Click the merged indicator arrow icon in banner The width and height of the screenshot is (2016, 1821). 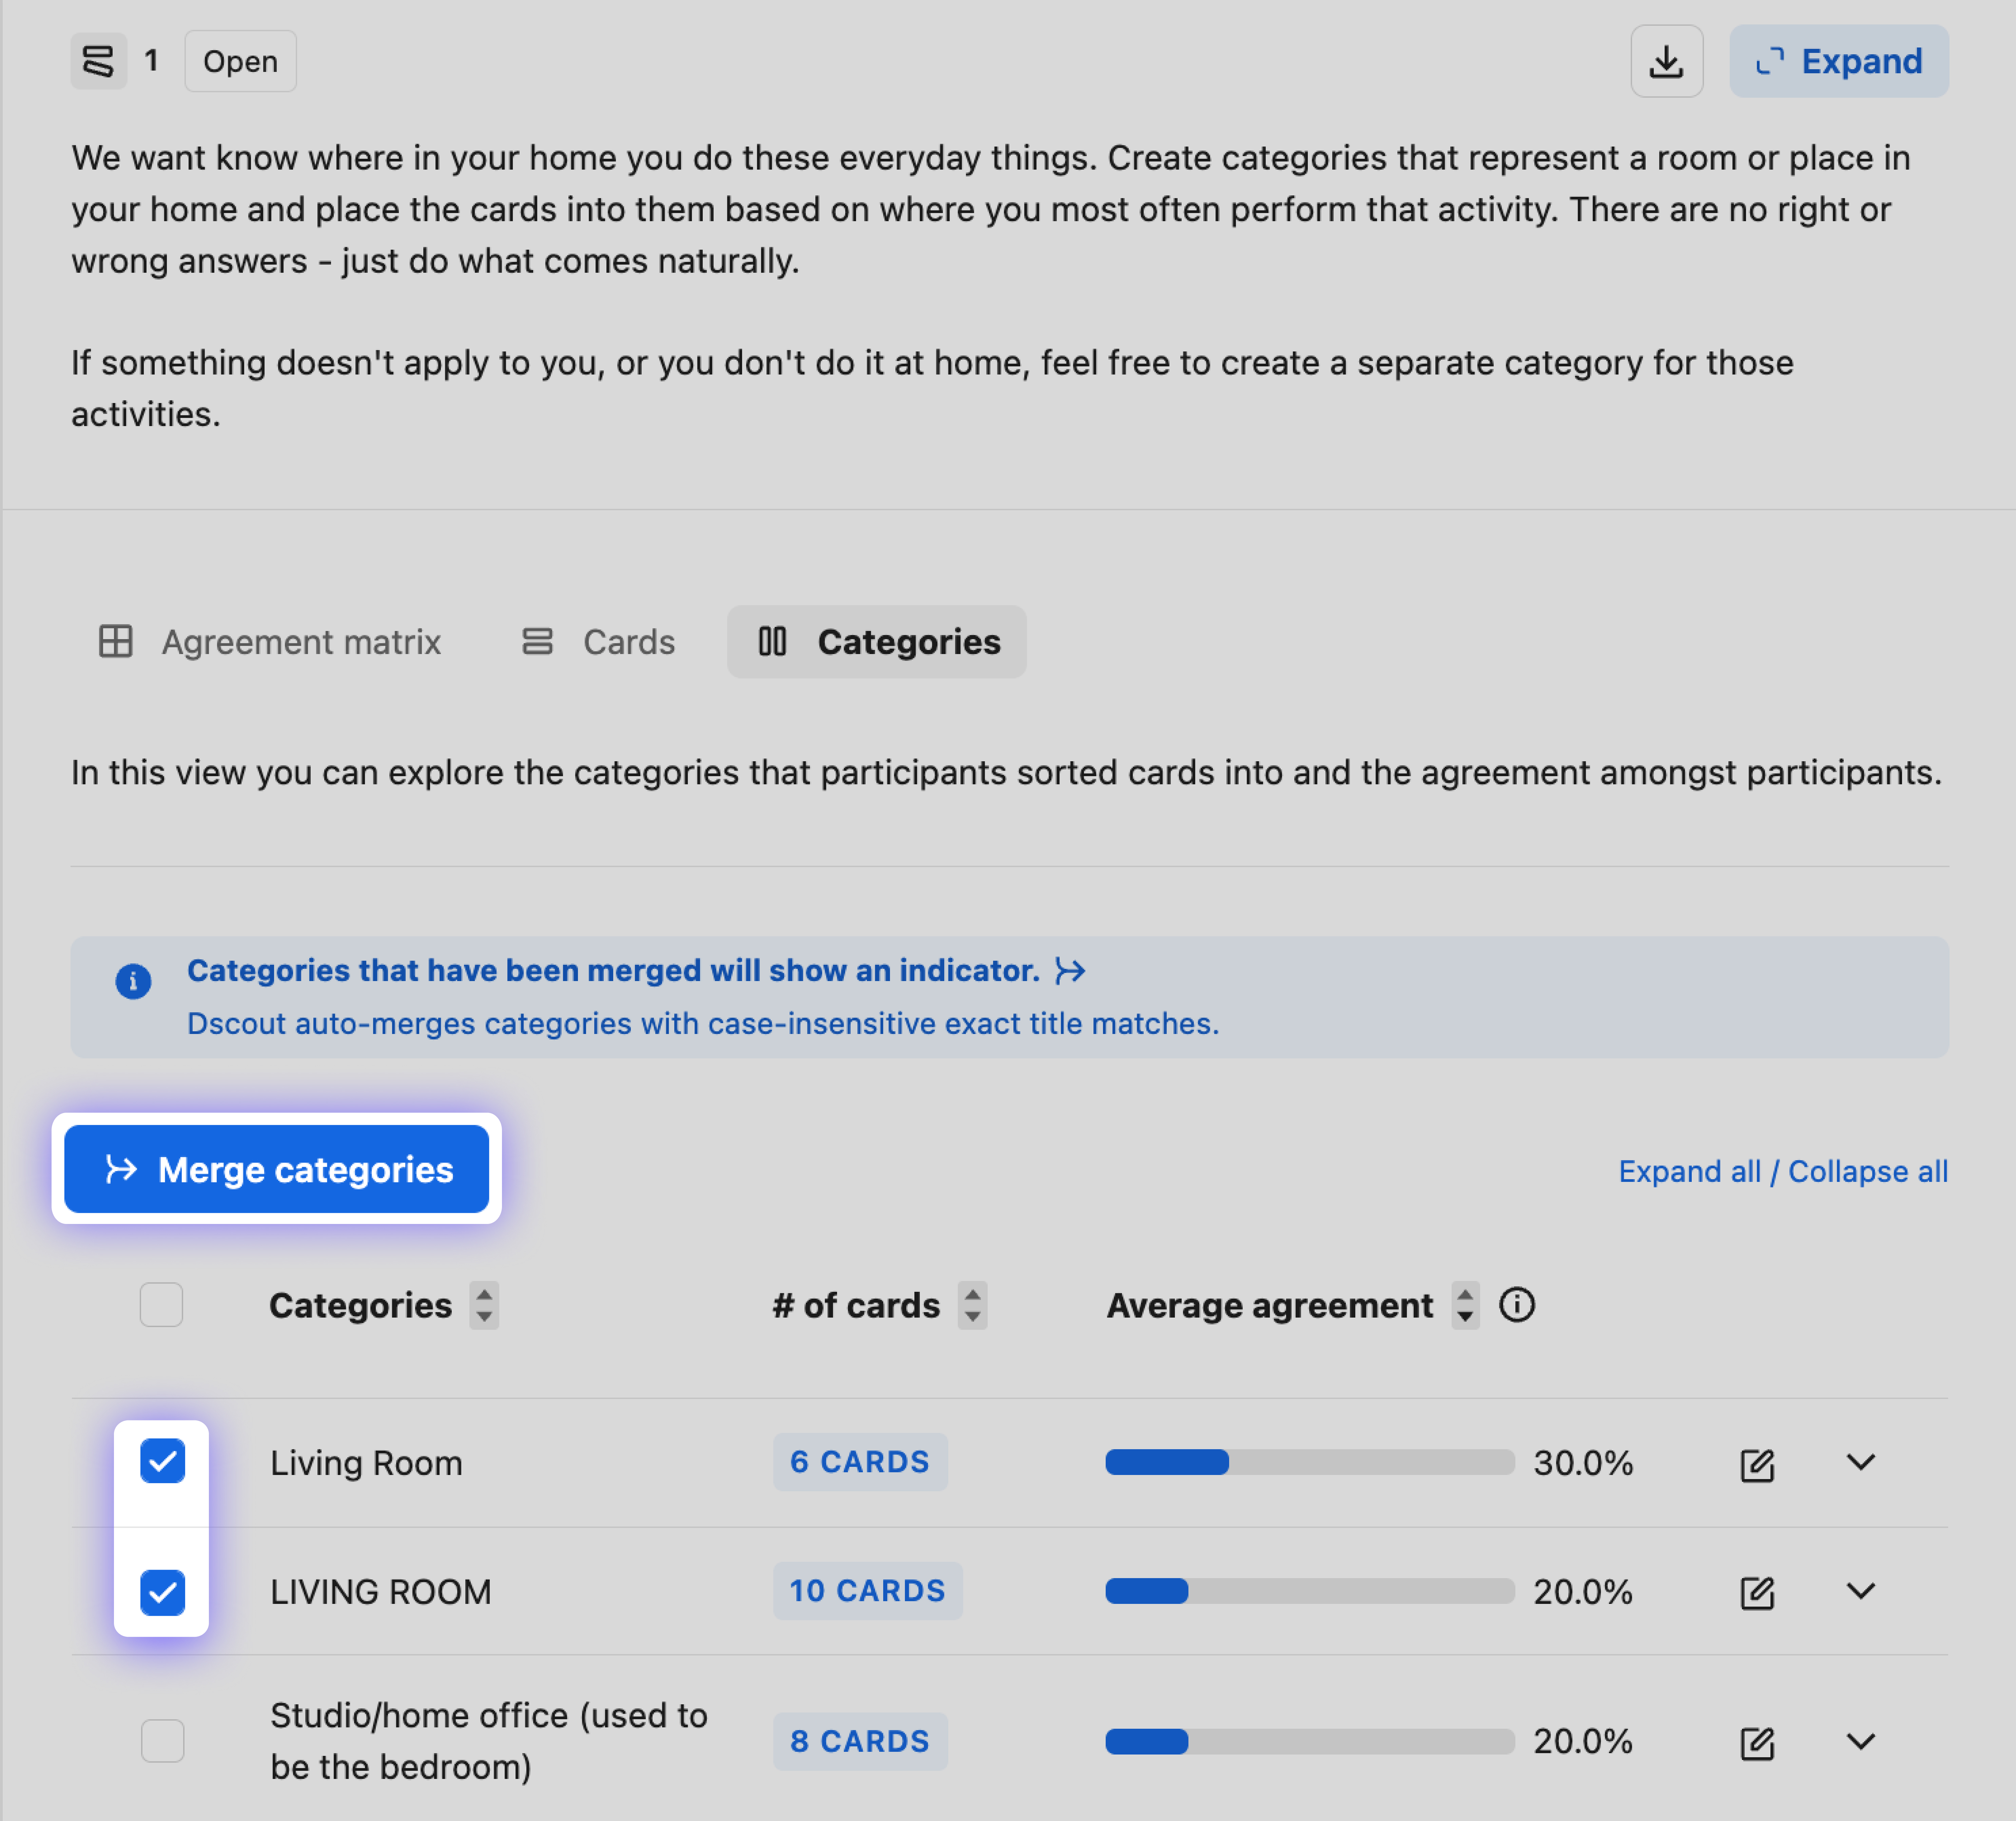click(x=1070, y=971)
